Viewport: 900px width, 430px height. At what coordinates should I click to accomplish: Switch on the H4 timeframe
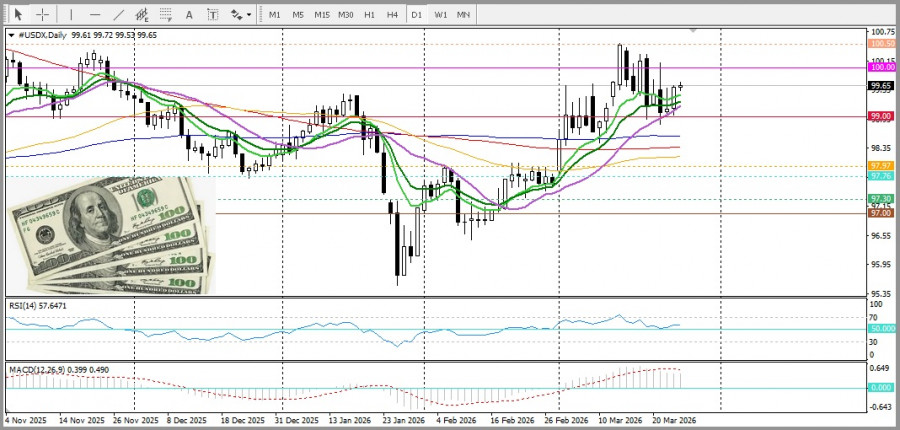coord(393,15)
